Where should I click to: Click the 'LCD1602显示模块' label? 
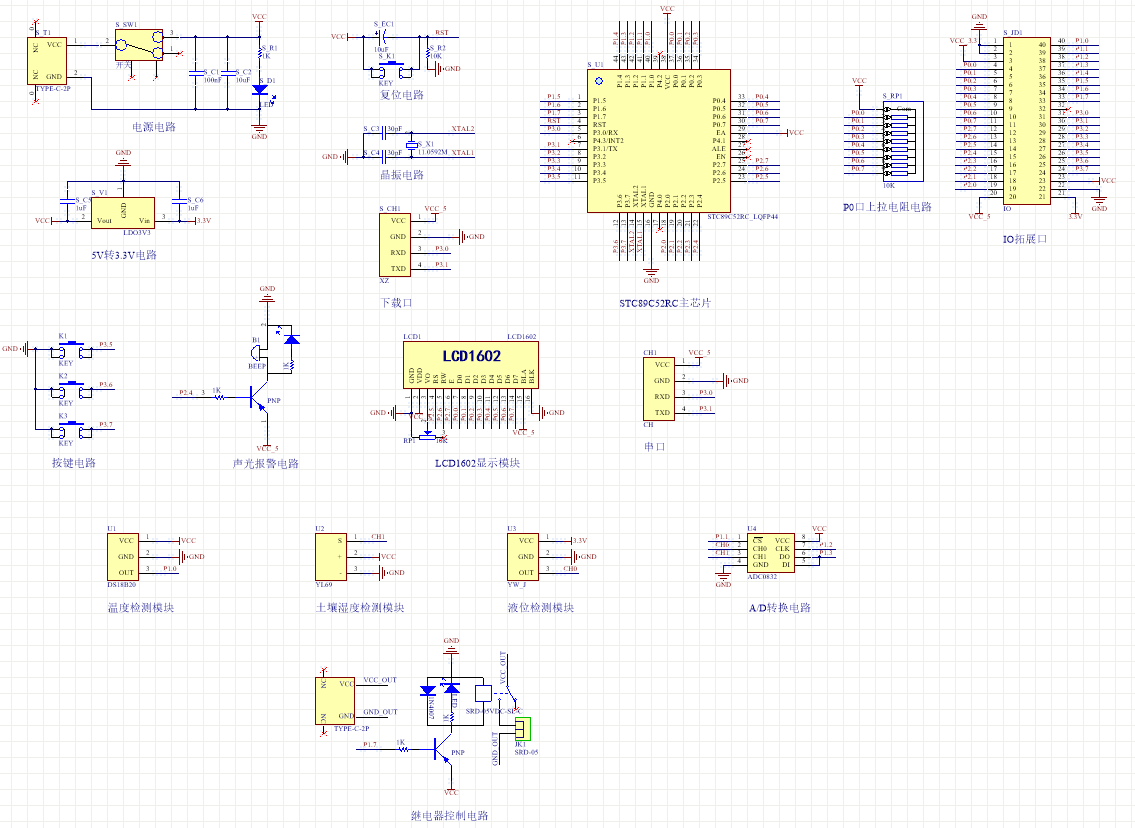tap(477, 462)
